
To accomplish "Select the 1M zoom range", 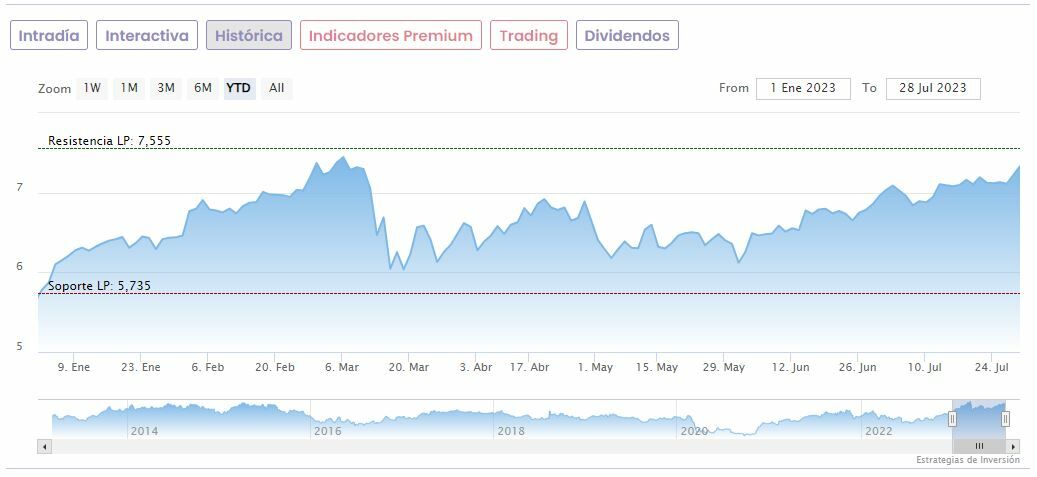I will click(x=129, y=88).
